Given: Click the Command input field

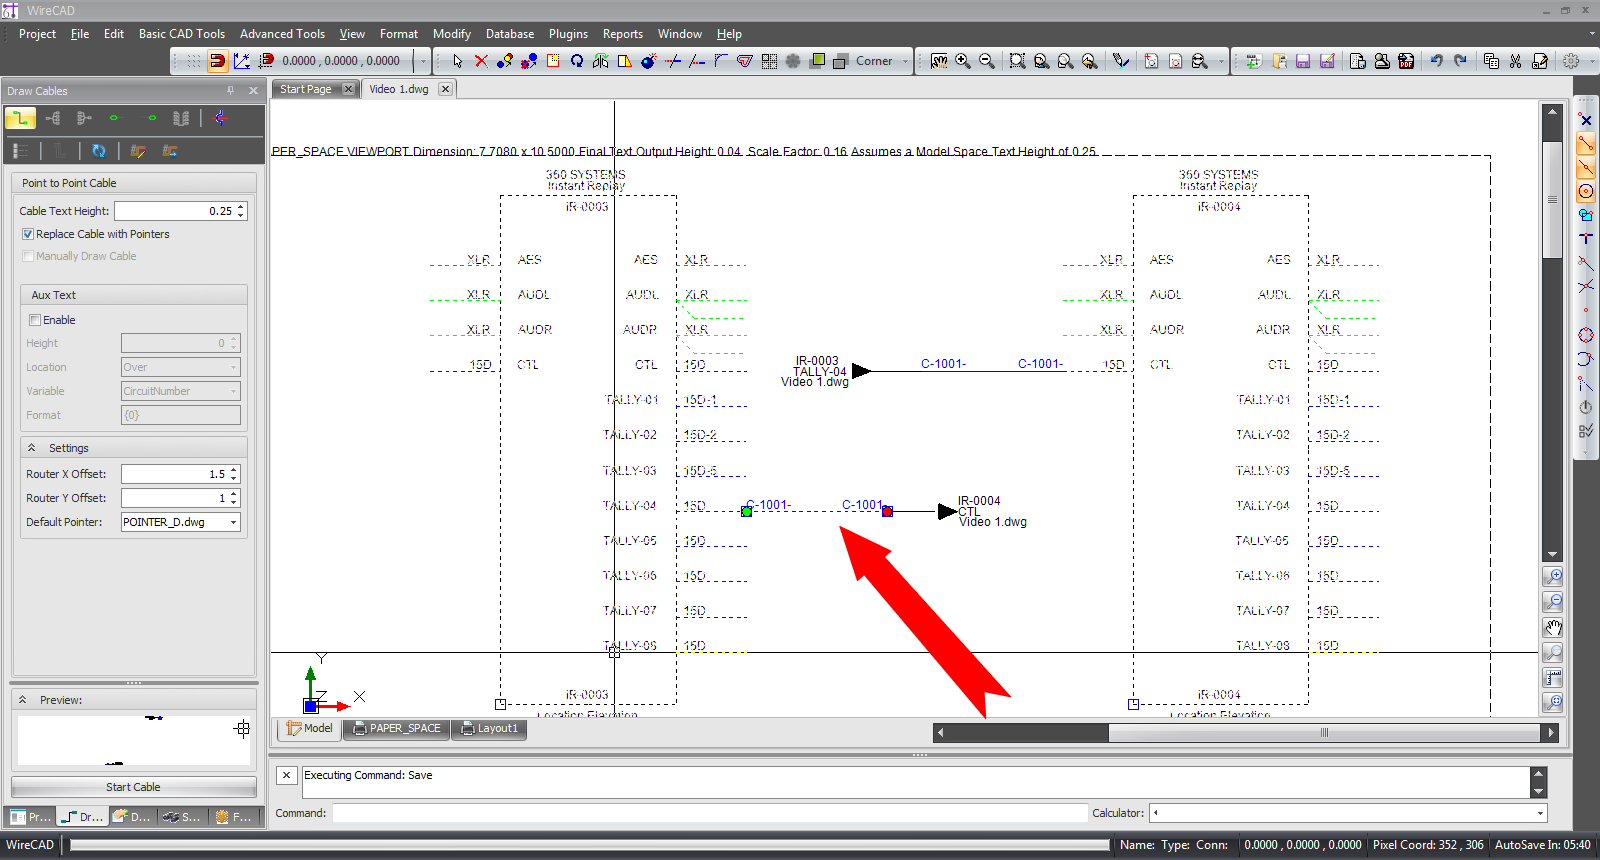Looking at the screenshot, I should pyautogui.click(x=709, y=813).
